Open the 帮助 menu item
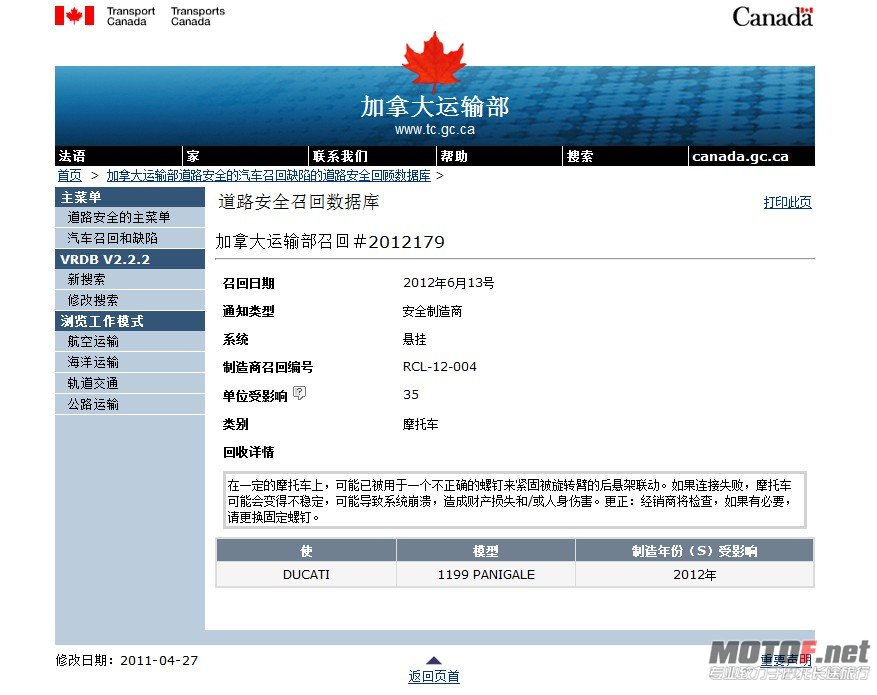The height and width of the screenshot is (695, 877). [x=454, y=156]
